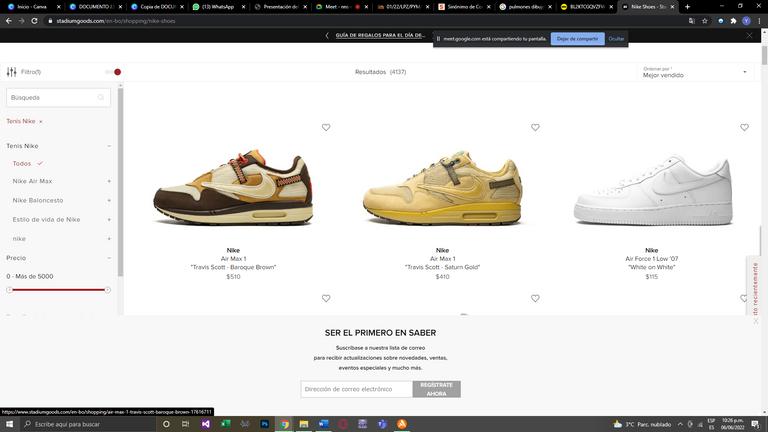Open Air Force 1 Low '07 White on White title
768x432 pixels.
pos(651,263)
